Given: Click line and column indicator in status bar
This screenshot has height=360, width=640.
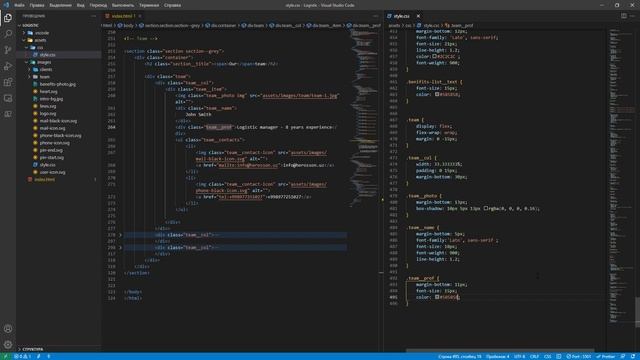Looking at the screenshot, I should (x=460, y=356).
